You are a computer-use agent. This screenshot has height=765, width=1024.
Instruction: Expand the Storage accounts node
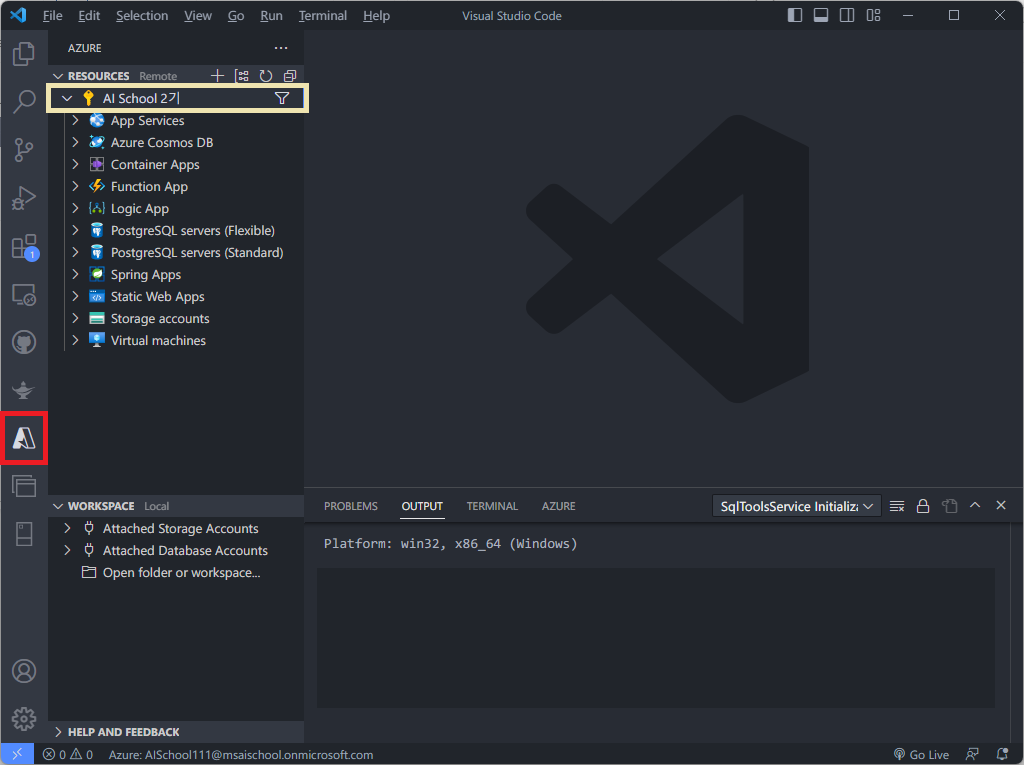(x=75, y=318)
